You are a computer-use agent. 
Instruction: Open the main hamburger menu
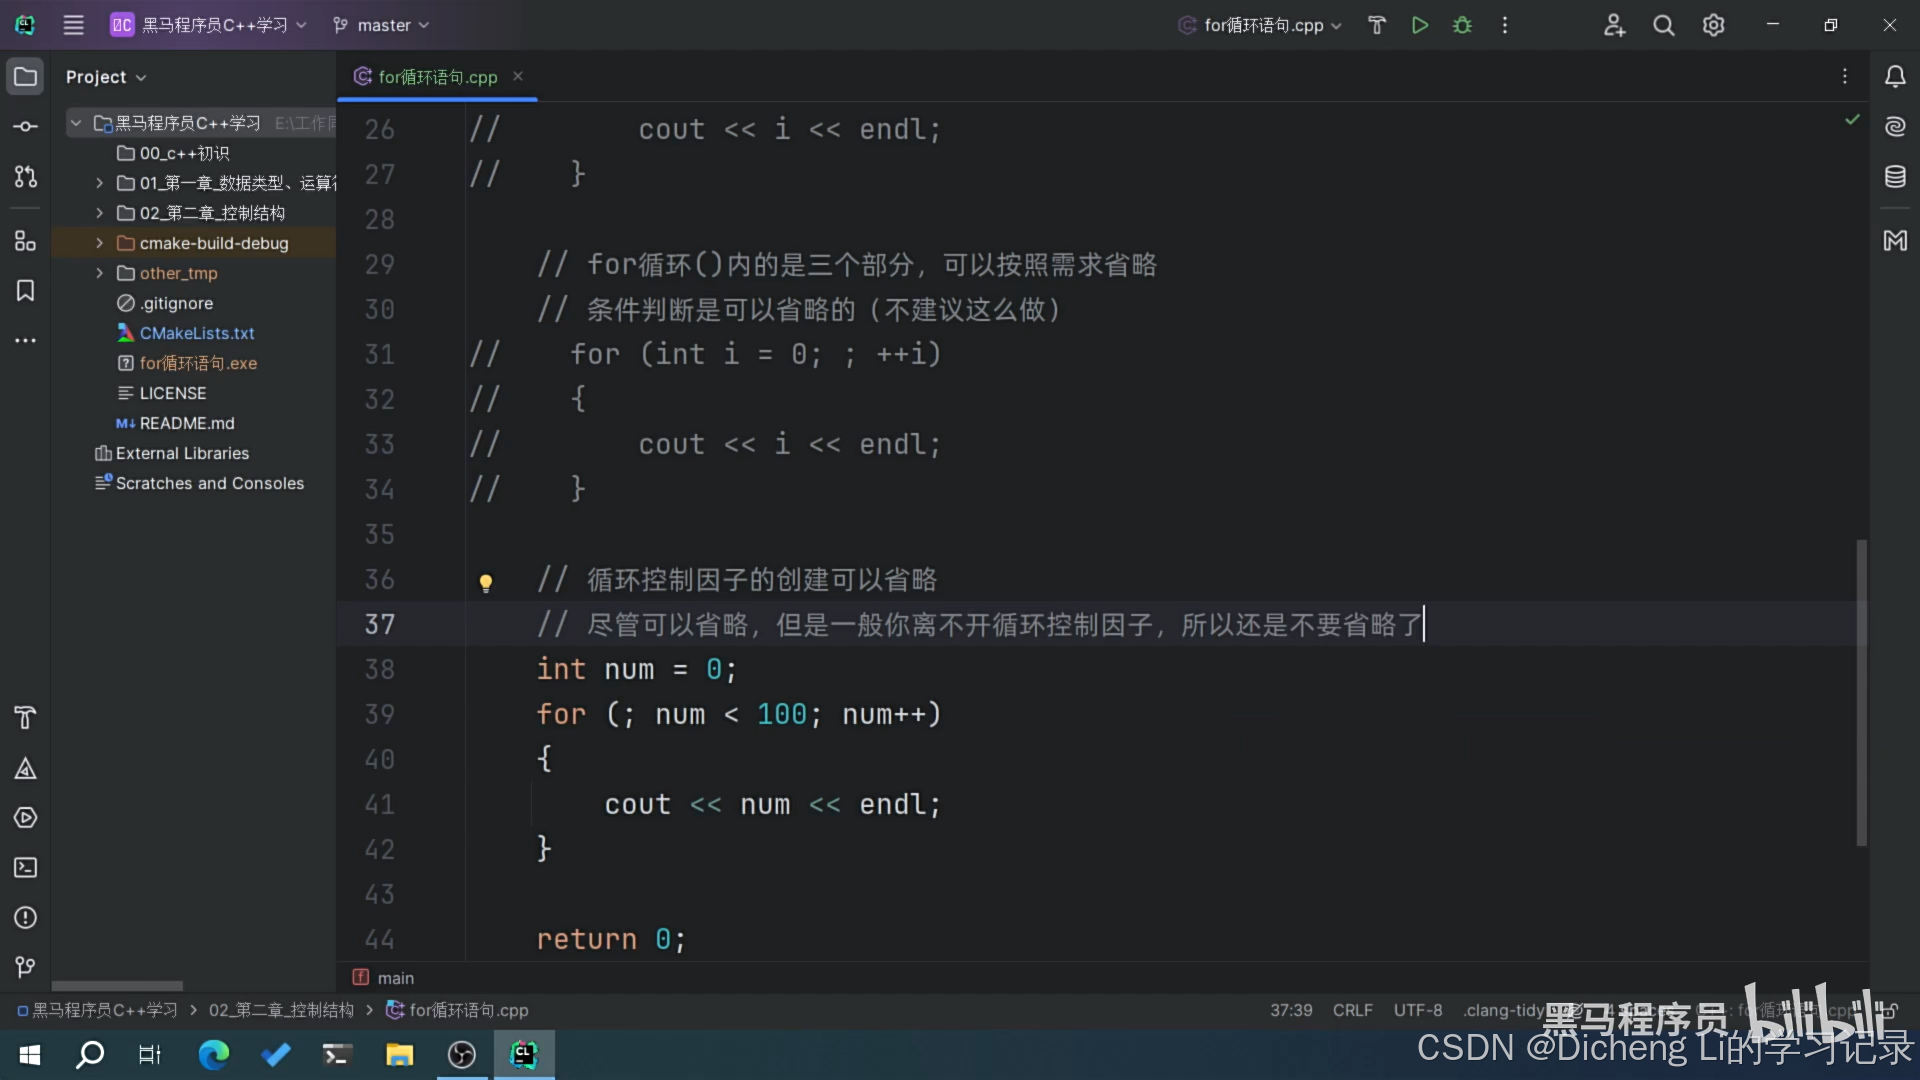[x=73, y=25]
